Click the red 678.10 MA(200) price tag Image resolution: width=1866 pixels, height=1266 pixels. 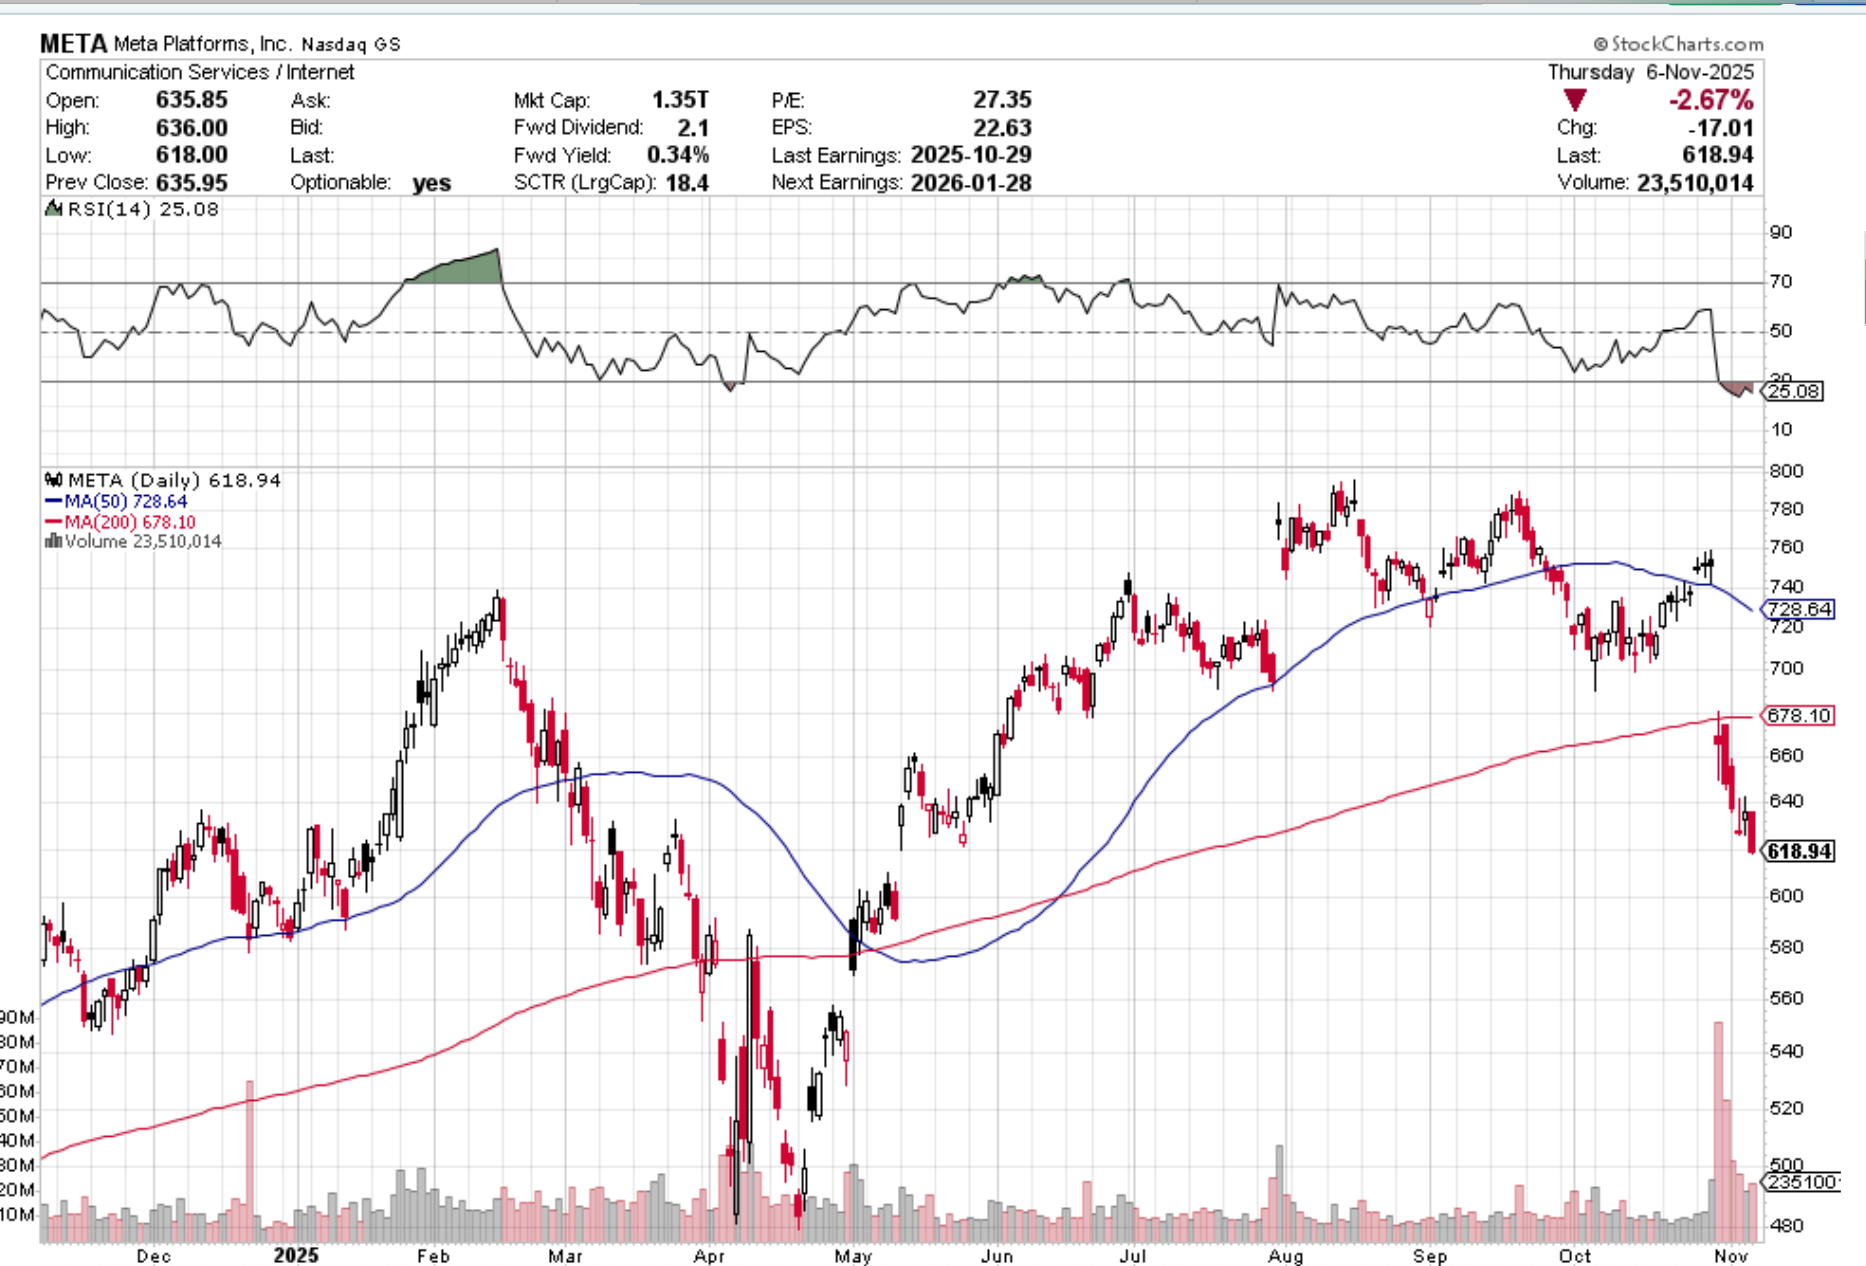pos(1799,716)
